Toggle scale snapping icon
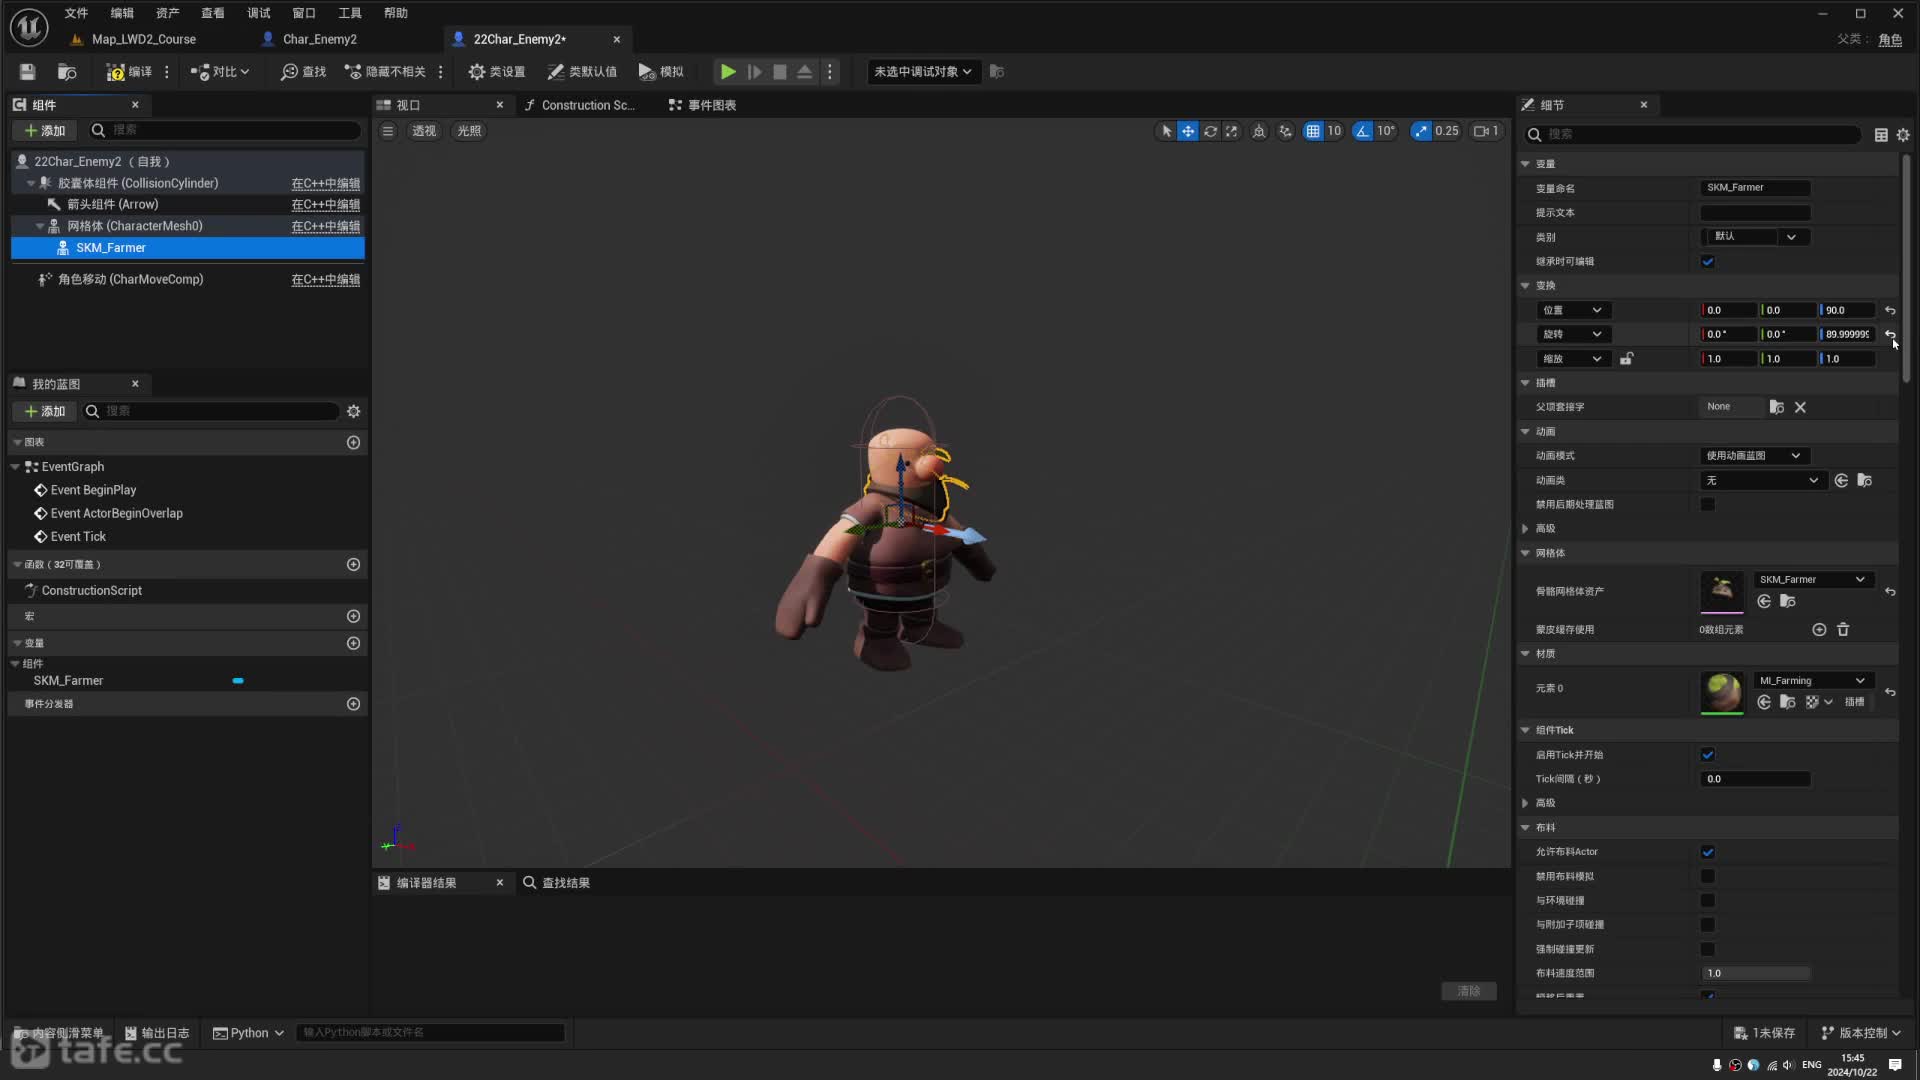Image resolution: width=1920 pixels, height=1080 pixels. [x=1421, y=131]
